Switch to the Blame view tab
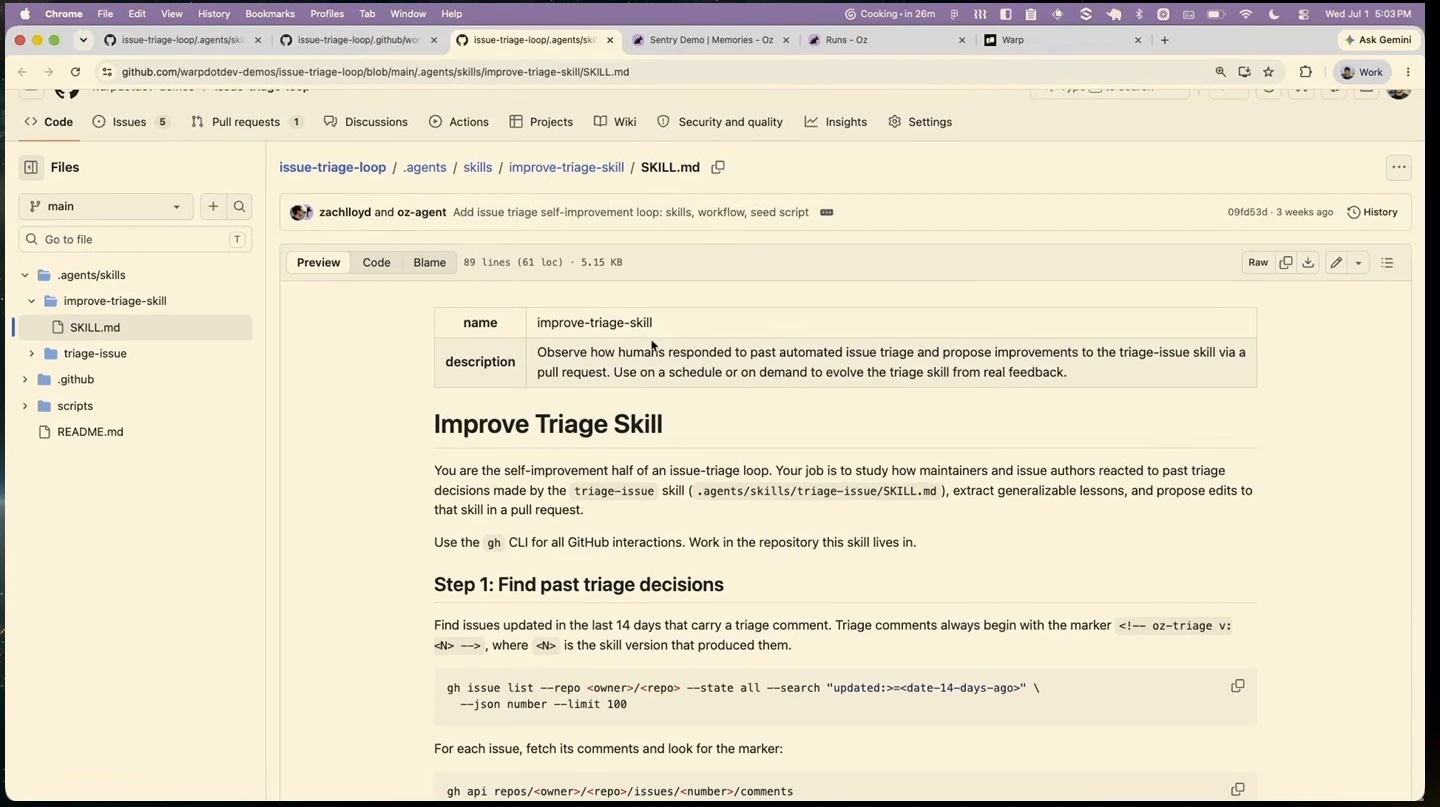 429,262
